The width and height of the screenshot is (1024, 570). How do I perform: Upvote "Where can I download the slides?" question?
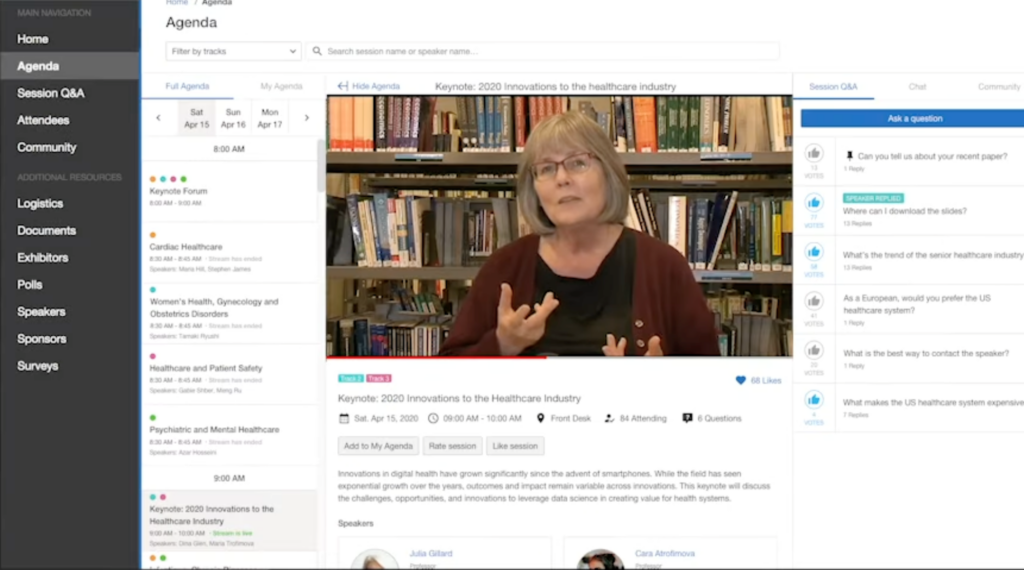(x=814, y=202)
